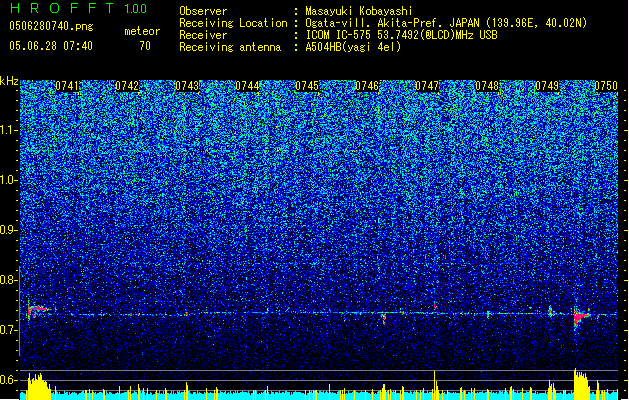Click the 0747 time marker
Screen dimensions: 629x400
(427, 86)
